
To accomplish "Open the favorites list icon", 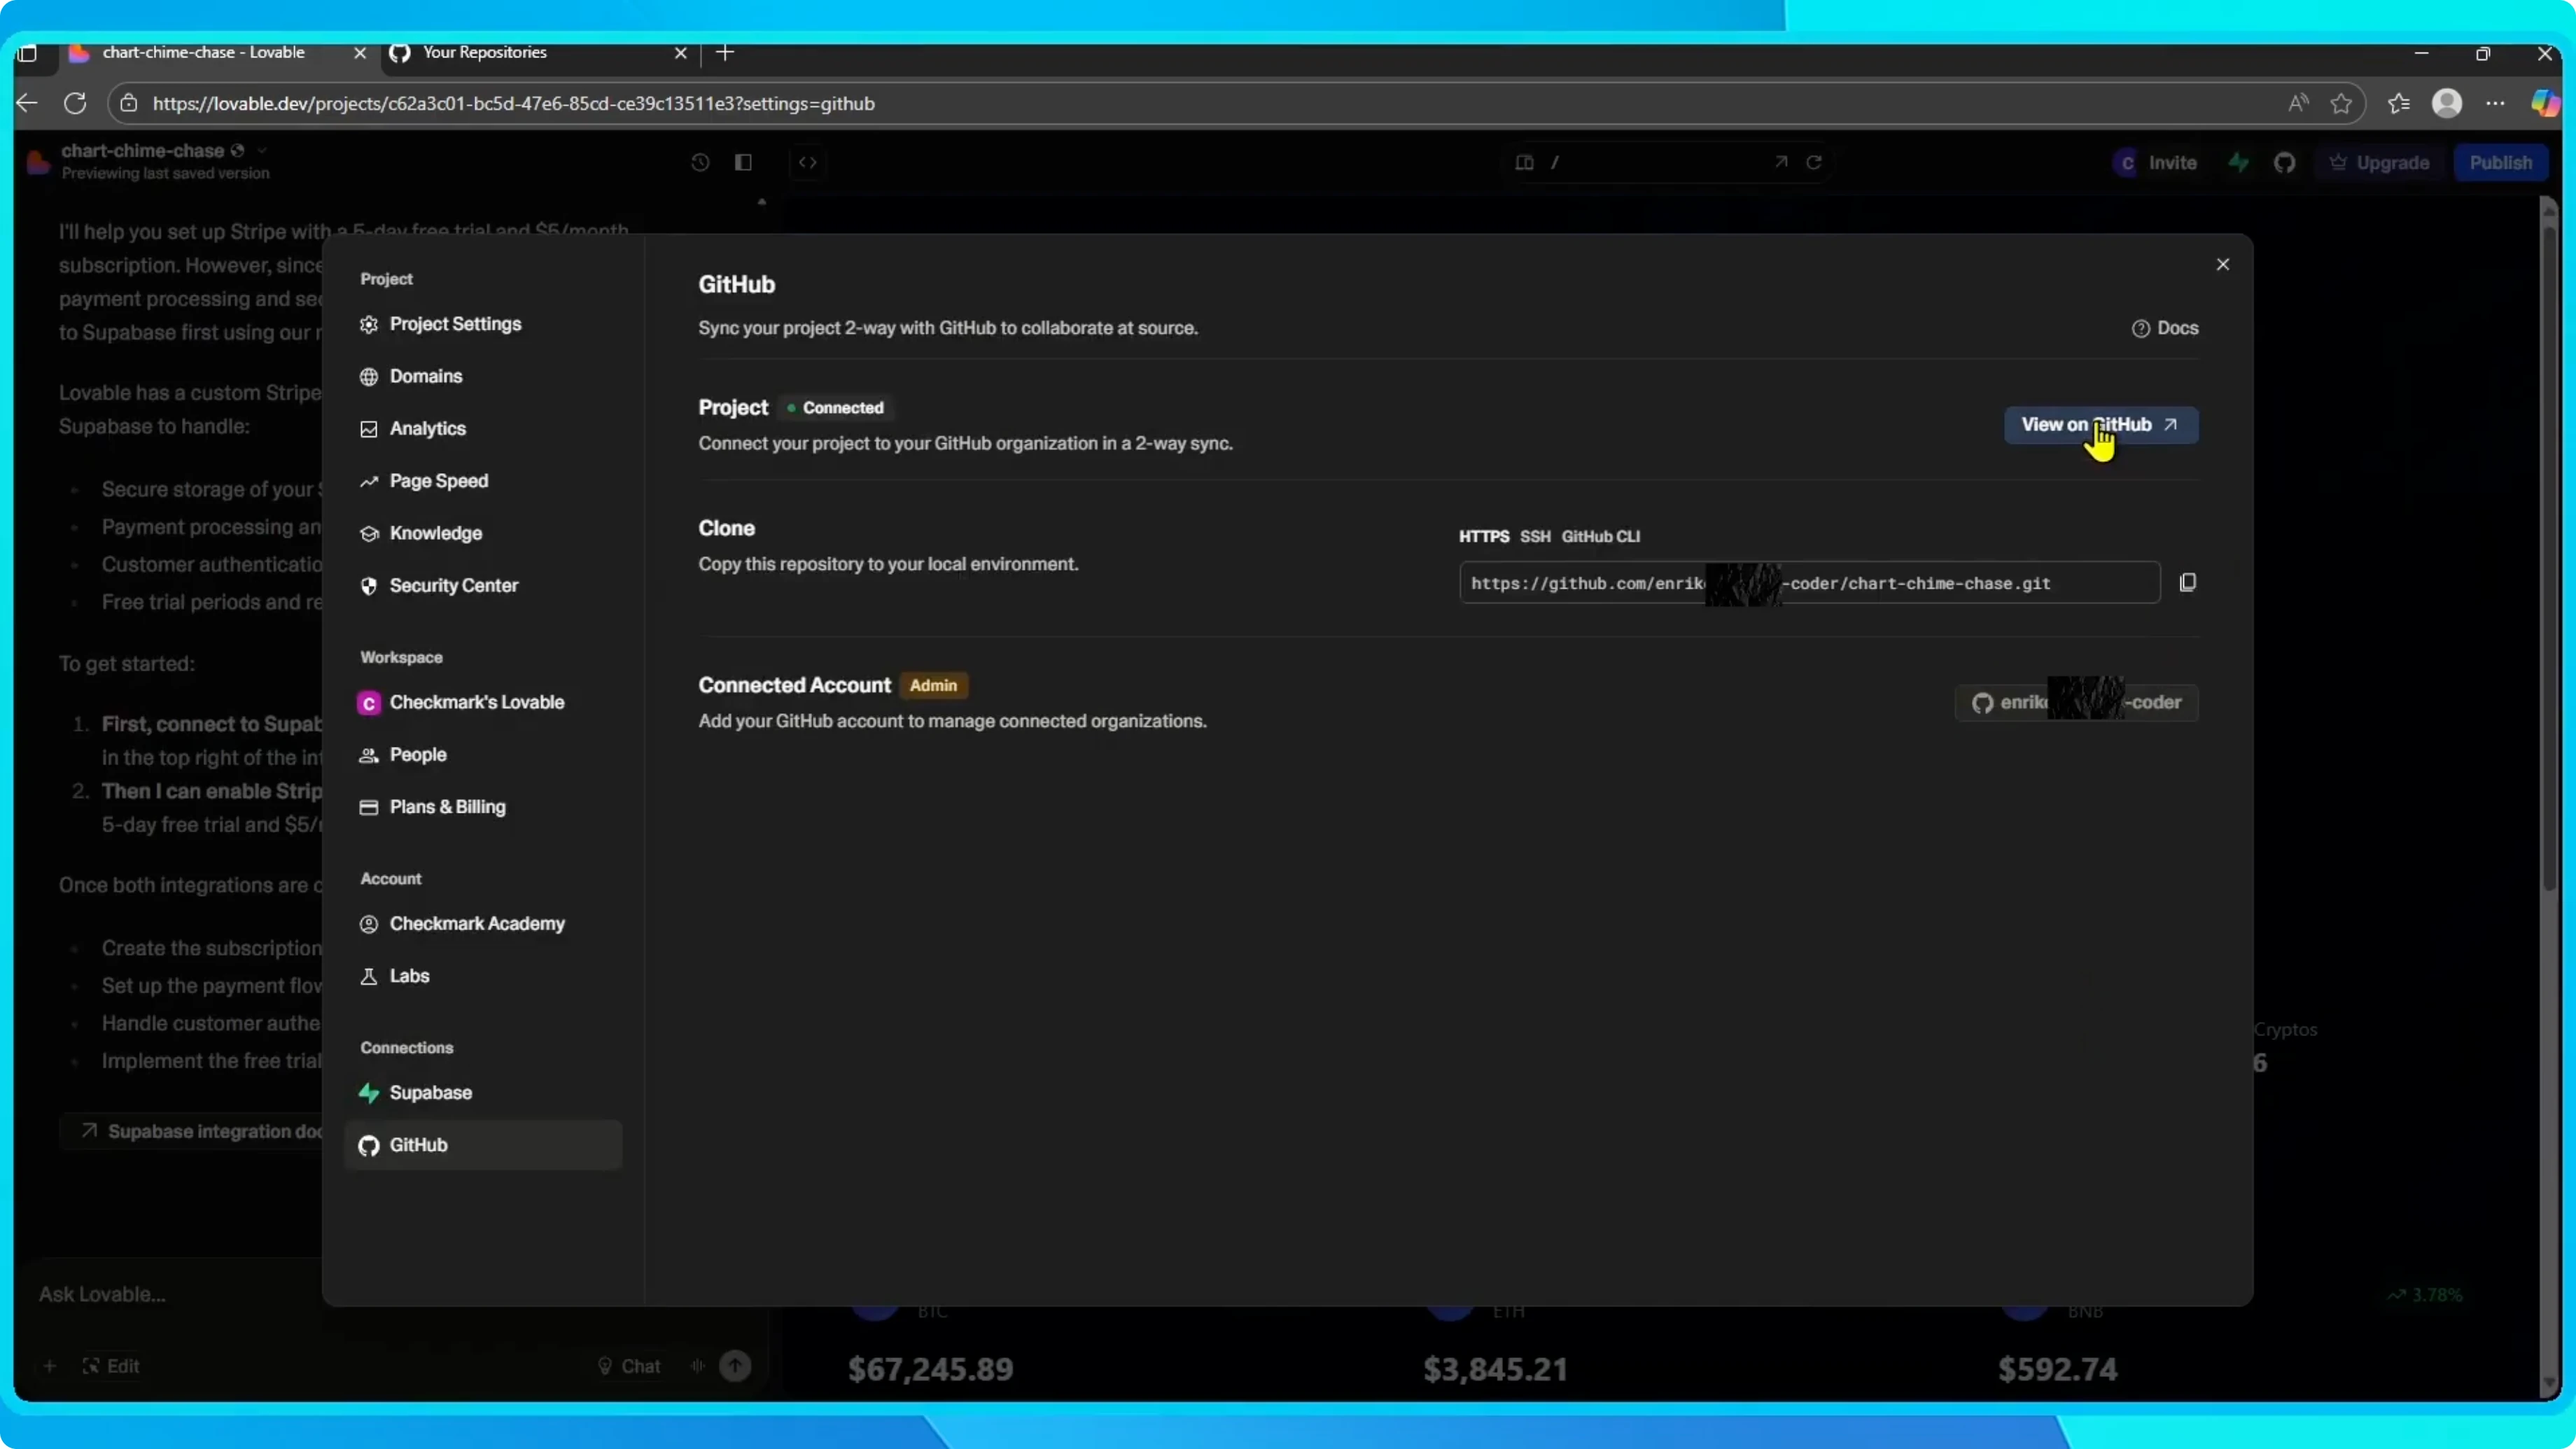I will point(2399,103).
